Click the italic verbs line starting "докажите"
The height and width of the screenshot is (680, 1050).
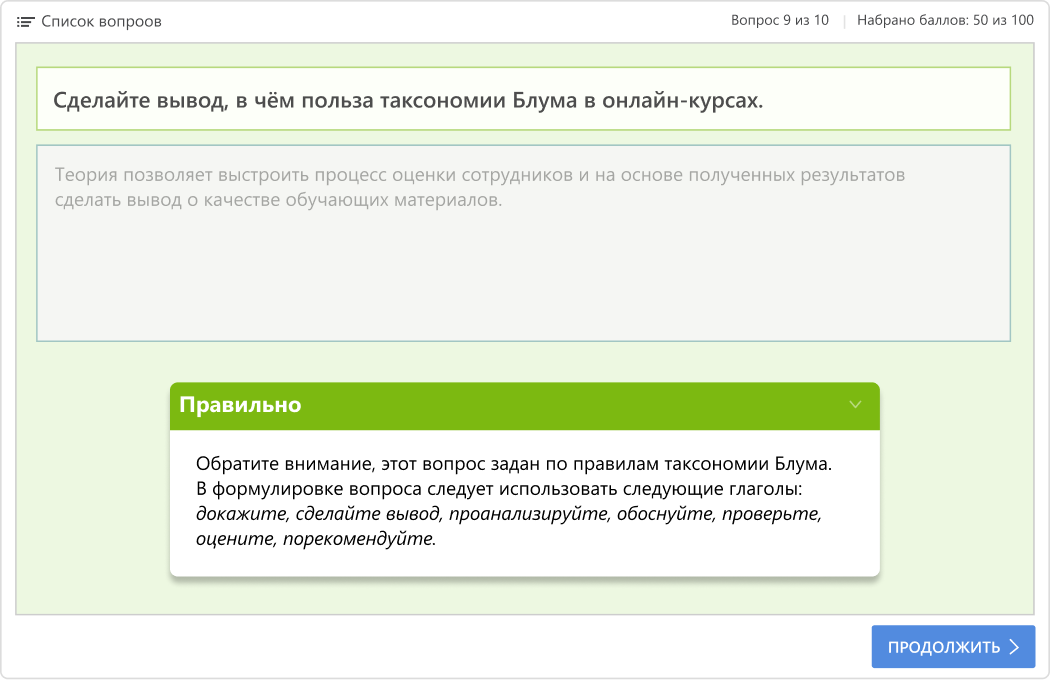[509, 514]
